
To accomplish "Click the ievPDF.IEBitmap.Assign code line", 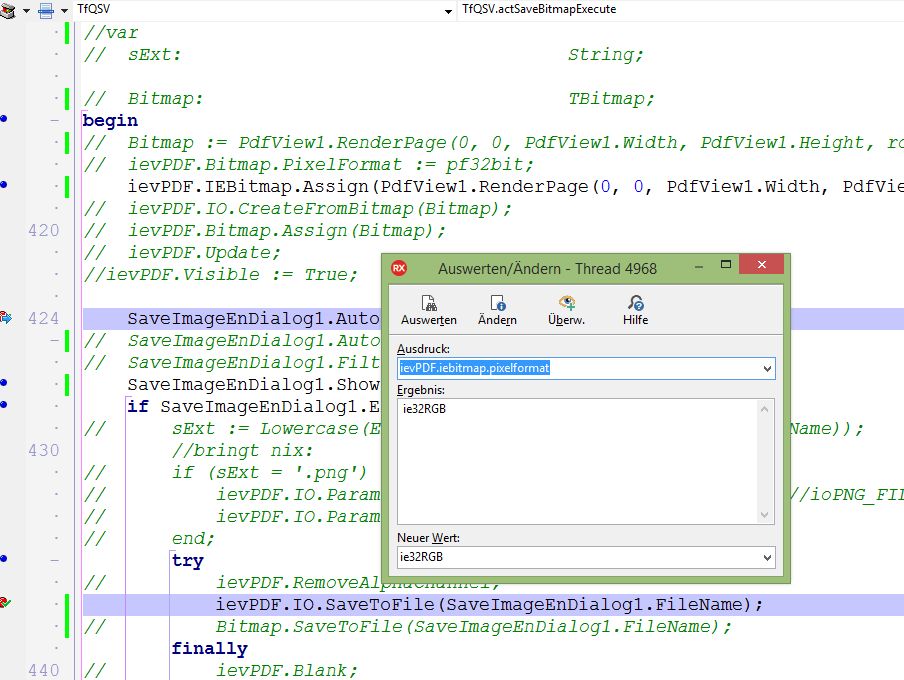I will coord(515,187).
